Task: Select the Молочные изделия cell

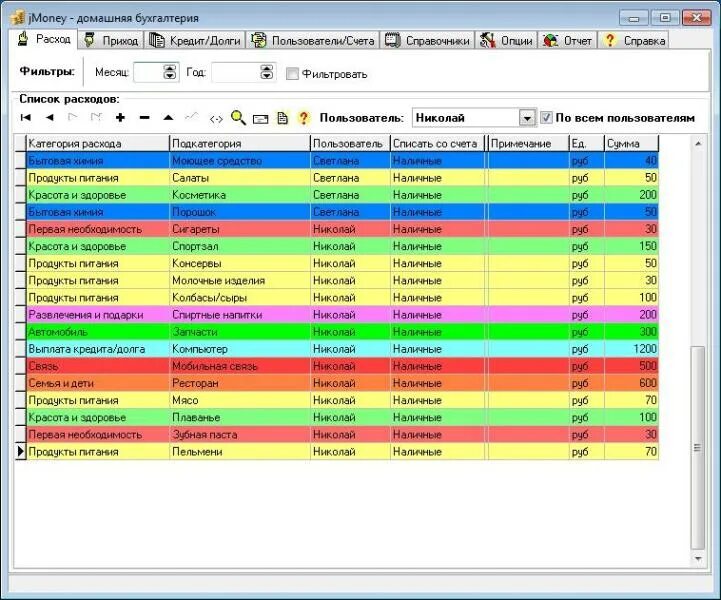Action: click(x=240, y=280)
